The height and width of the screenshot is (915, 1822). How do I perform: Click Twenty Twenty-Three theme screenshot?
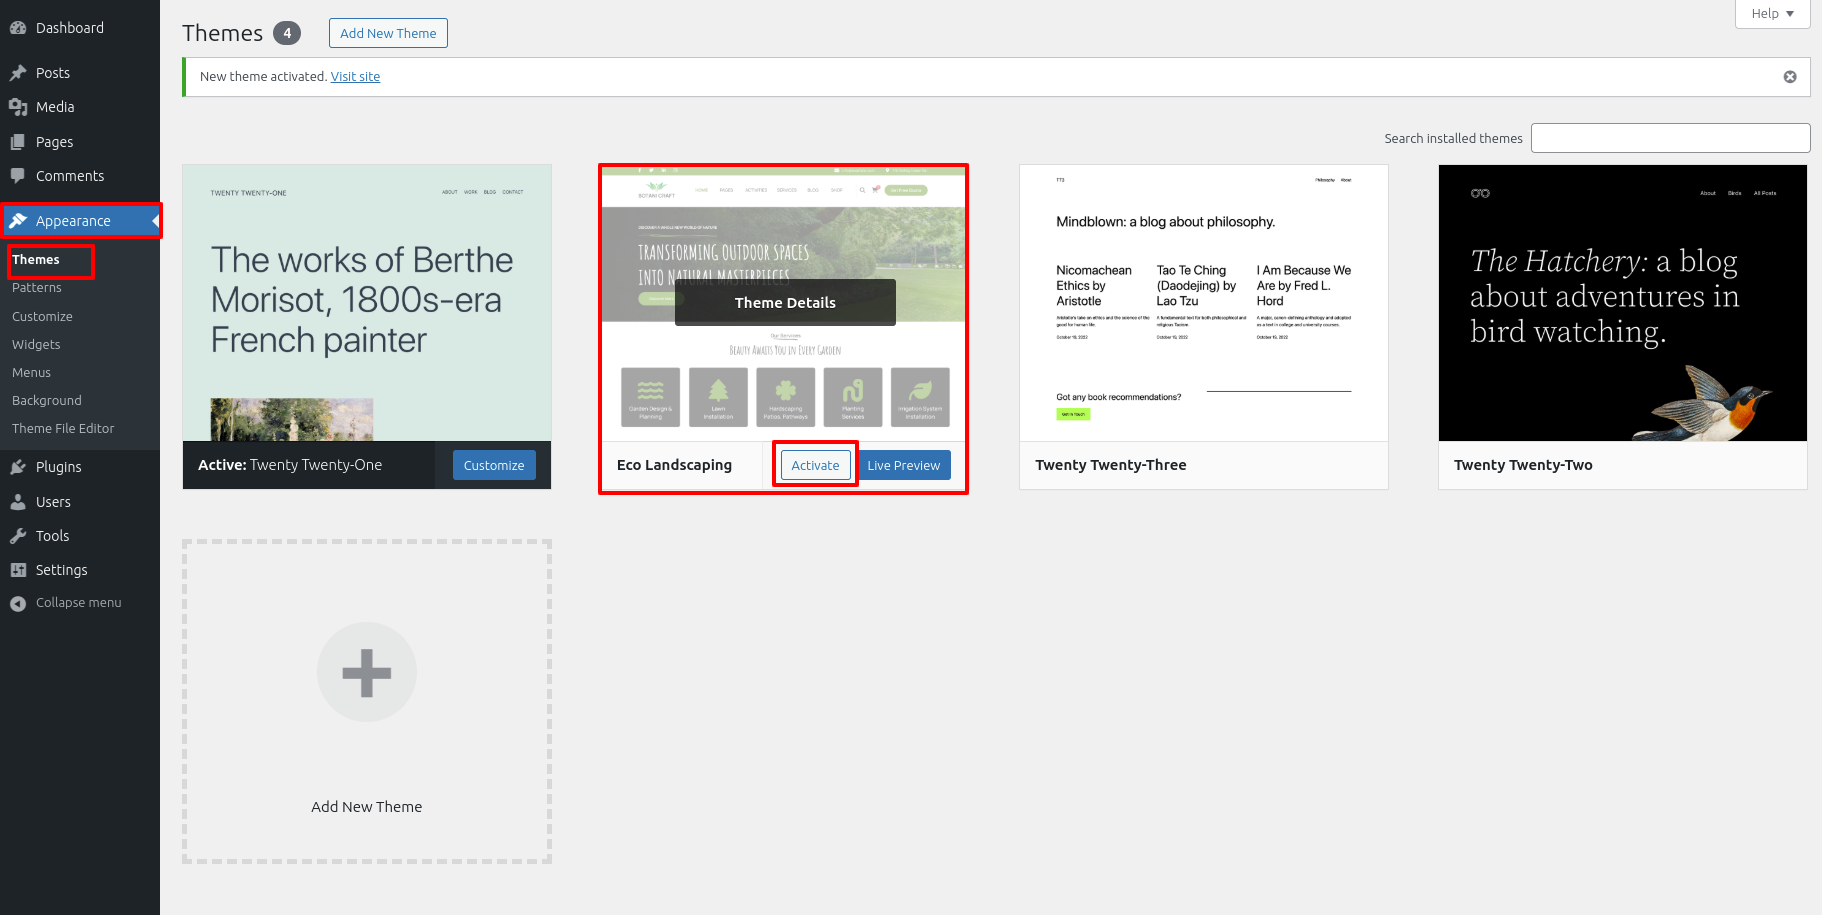pyautogui.click(x=1204, y=303)
